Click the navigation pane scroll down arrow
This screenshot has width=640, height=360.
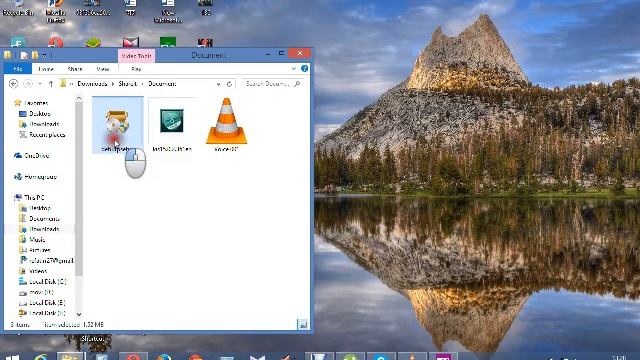(79, 314)
